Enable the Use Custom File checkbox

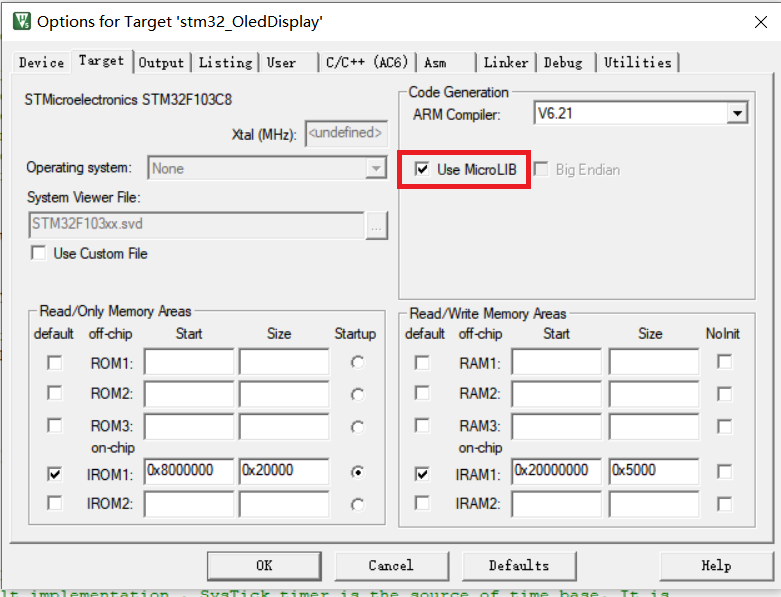click(x=38, y=253)
